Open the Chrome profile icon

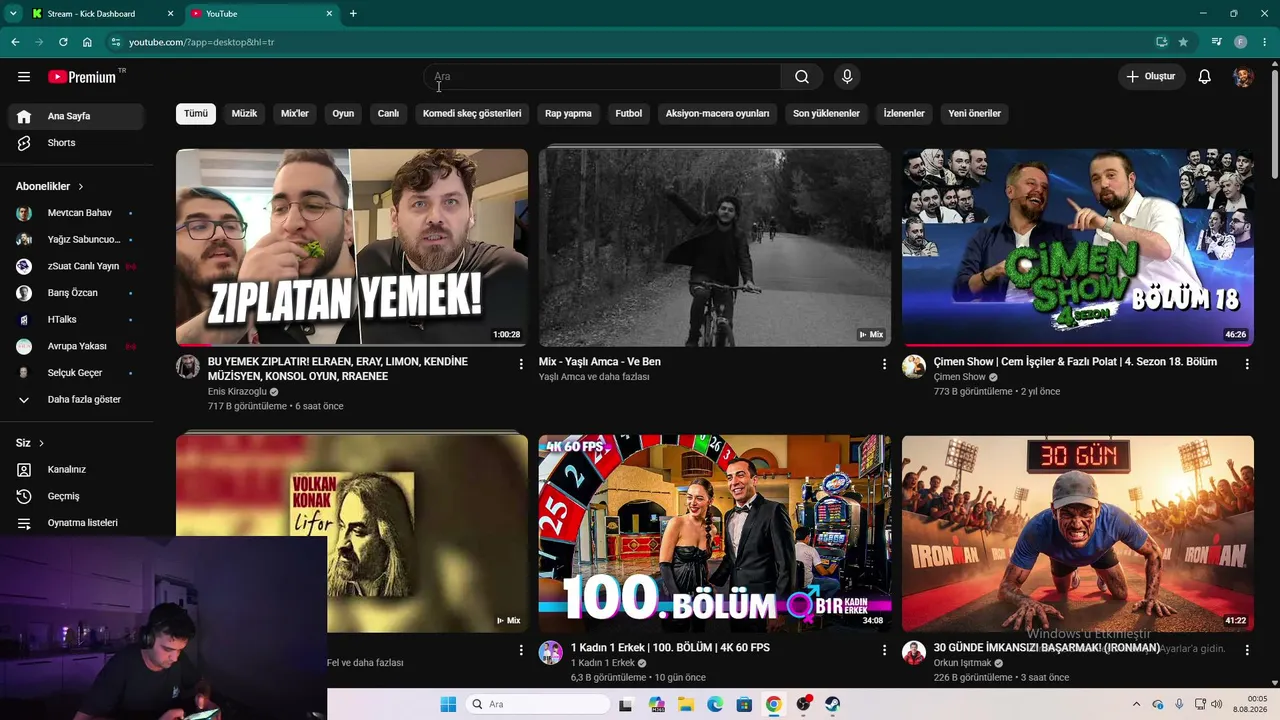[1240, 42]
